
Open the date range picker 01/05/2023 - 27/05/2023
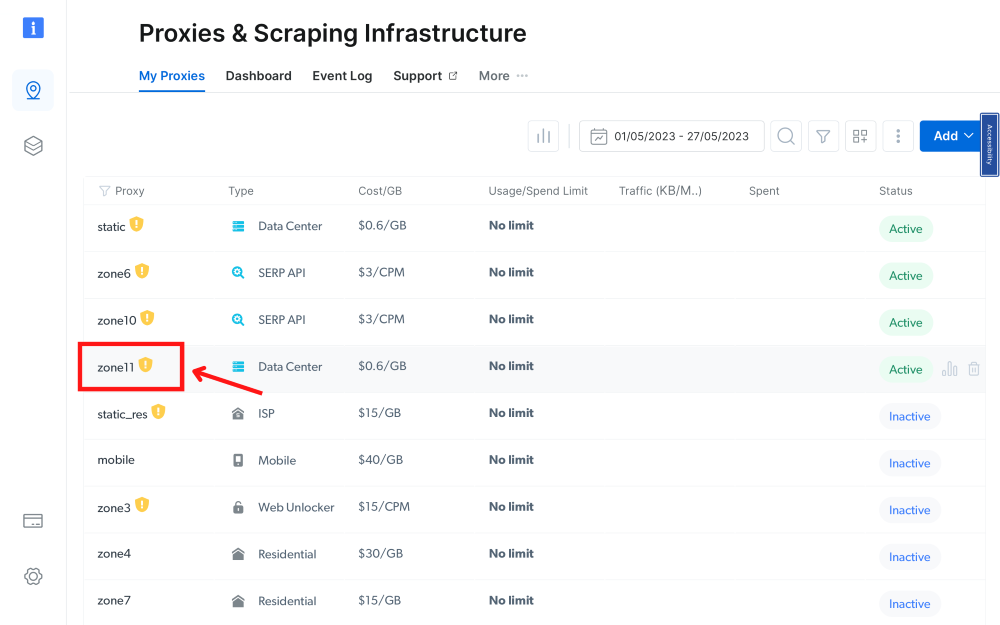click(x=671, y=136)
